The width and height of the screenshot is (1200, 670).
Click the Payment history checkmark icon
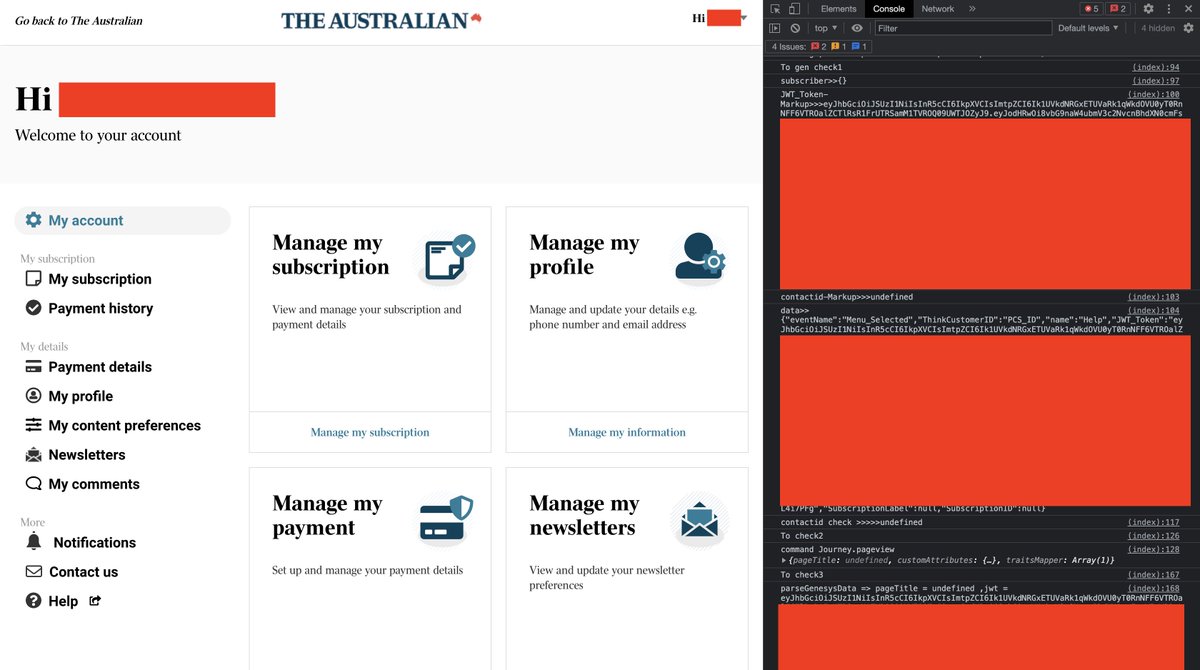[33, 308]
